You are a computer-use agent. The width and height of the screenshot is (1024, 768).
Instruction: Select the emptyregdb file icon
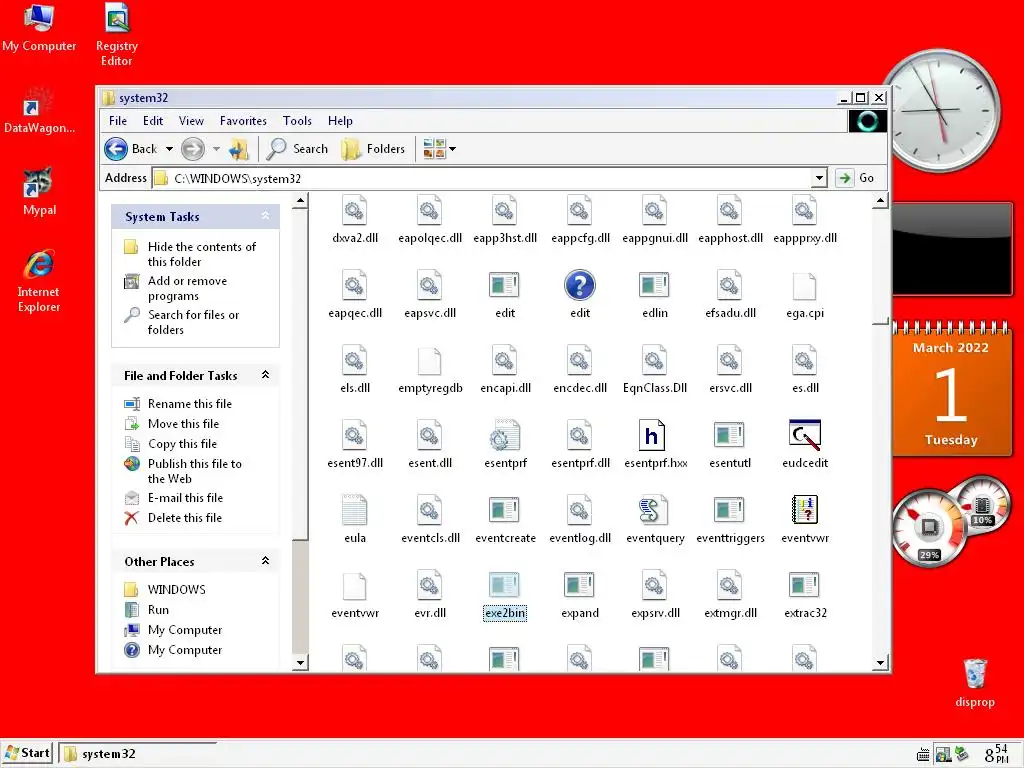(429, 360)
